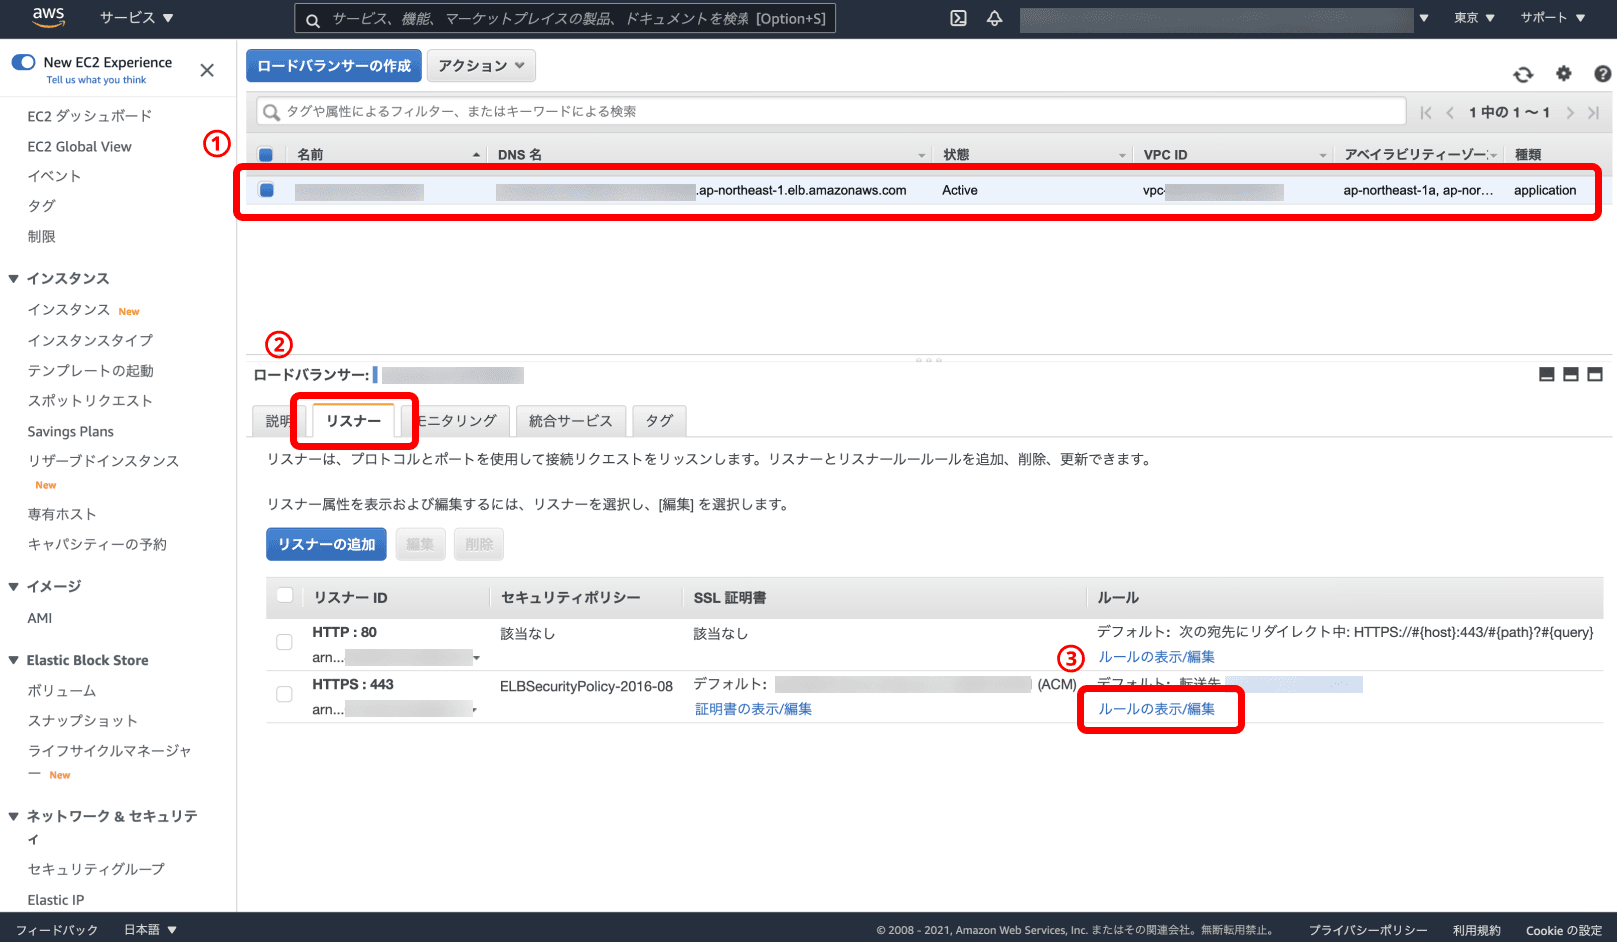Image resolution: width=1617 pixels, height=942 pixels.
Task: Click in the load balancer filter search field
Action: pyautogui.click(x=830, y=111)
